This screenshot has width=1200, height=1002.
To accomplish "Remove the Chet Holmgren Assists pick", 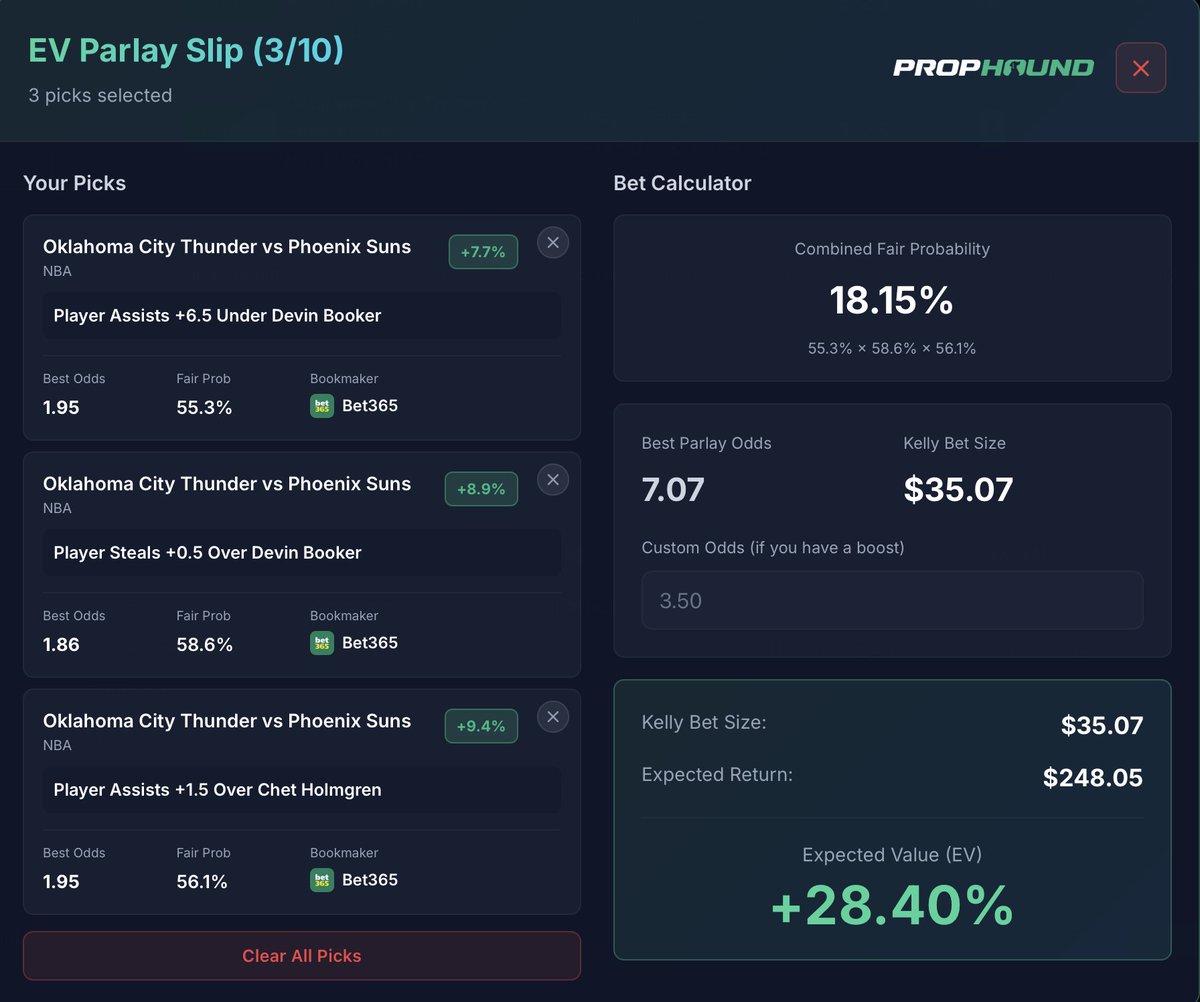I will pos(553,716).
